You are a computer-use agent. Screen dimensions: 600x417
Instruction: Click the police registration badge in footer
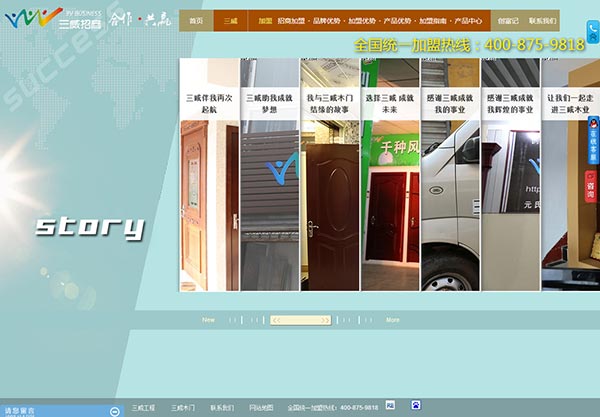click(390, 405)
